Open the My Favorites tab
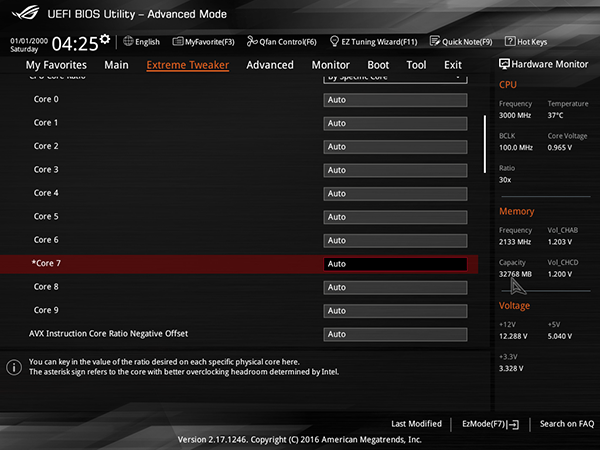This screenshot has width=600, height=450. tap(56, 65)
